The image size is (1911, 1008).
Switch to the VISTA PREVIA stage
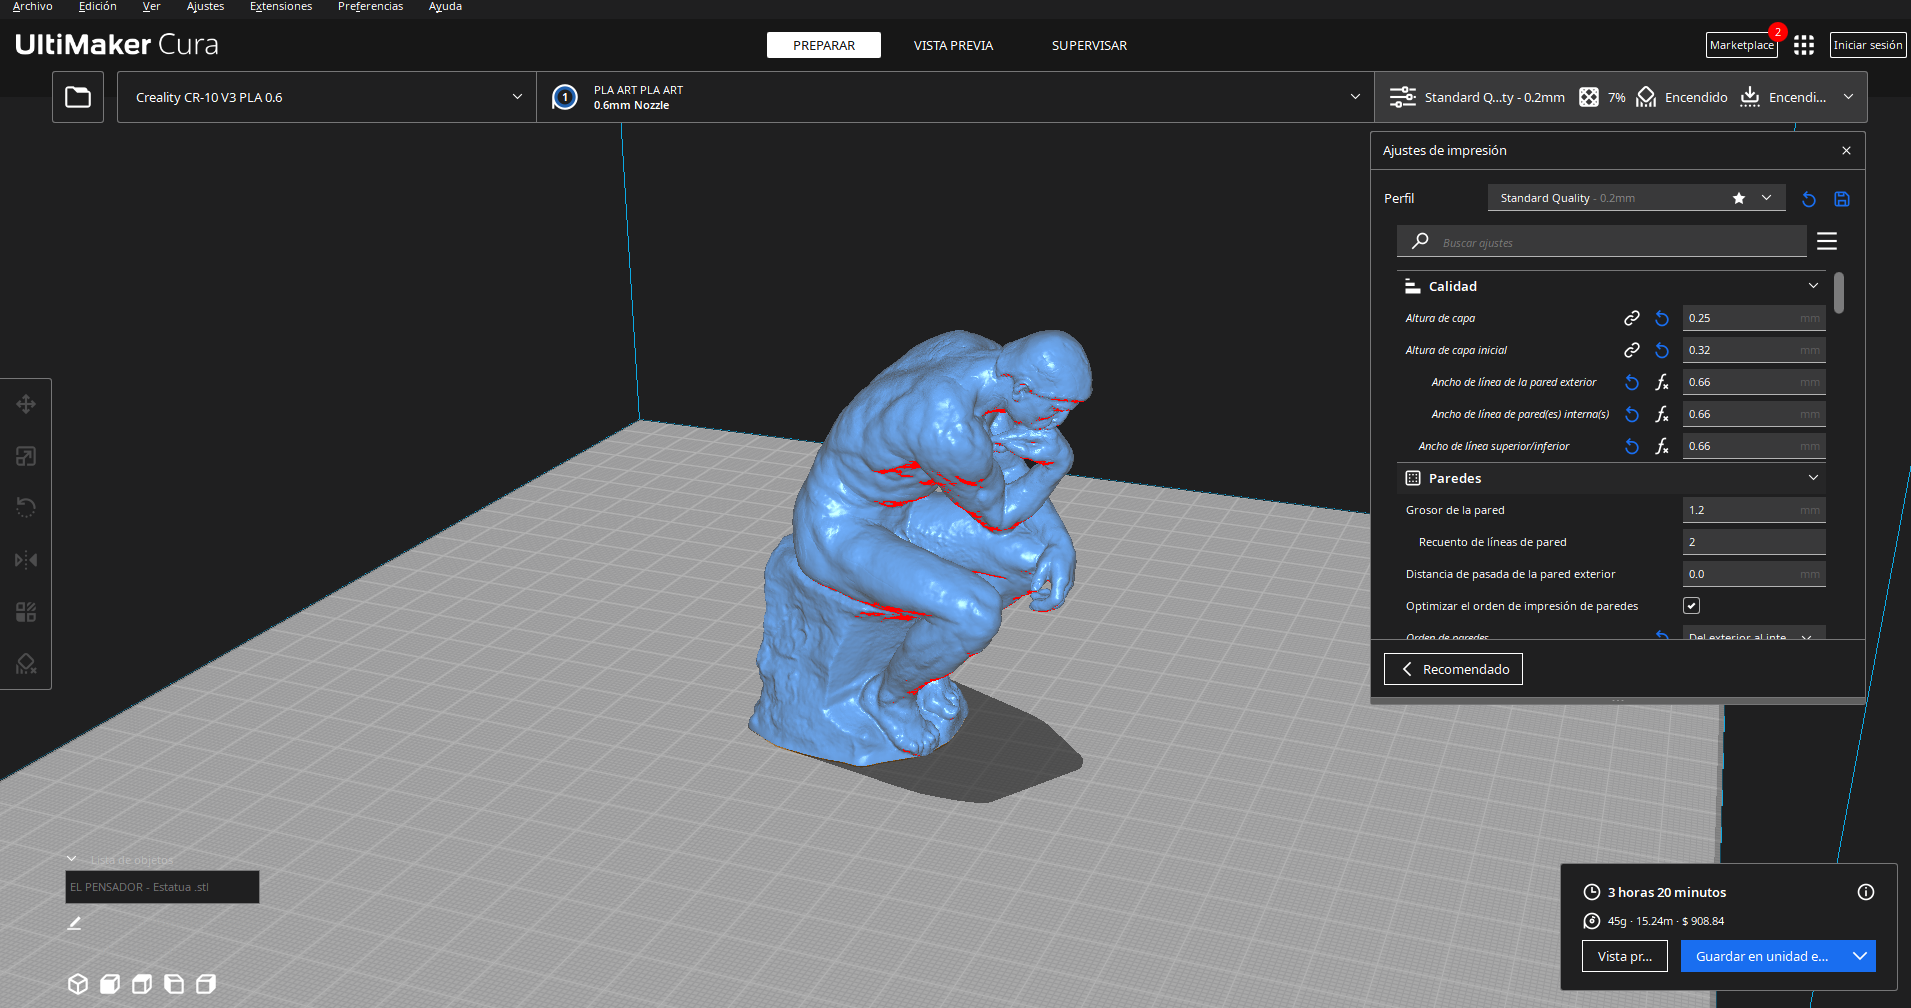953,45
